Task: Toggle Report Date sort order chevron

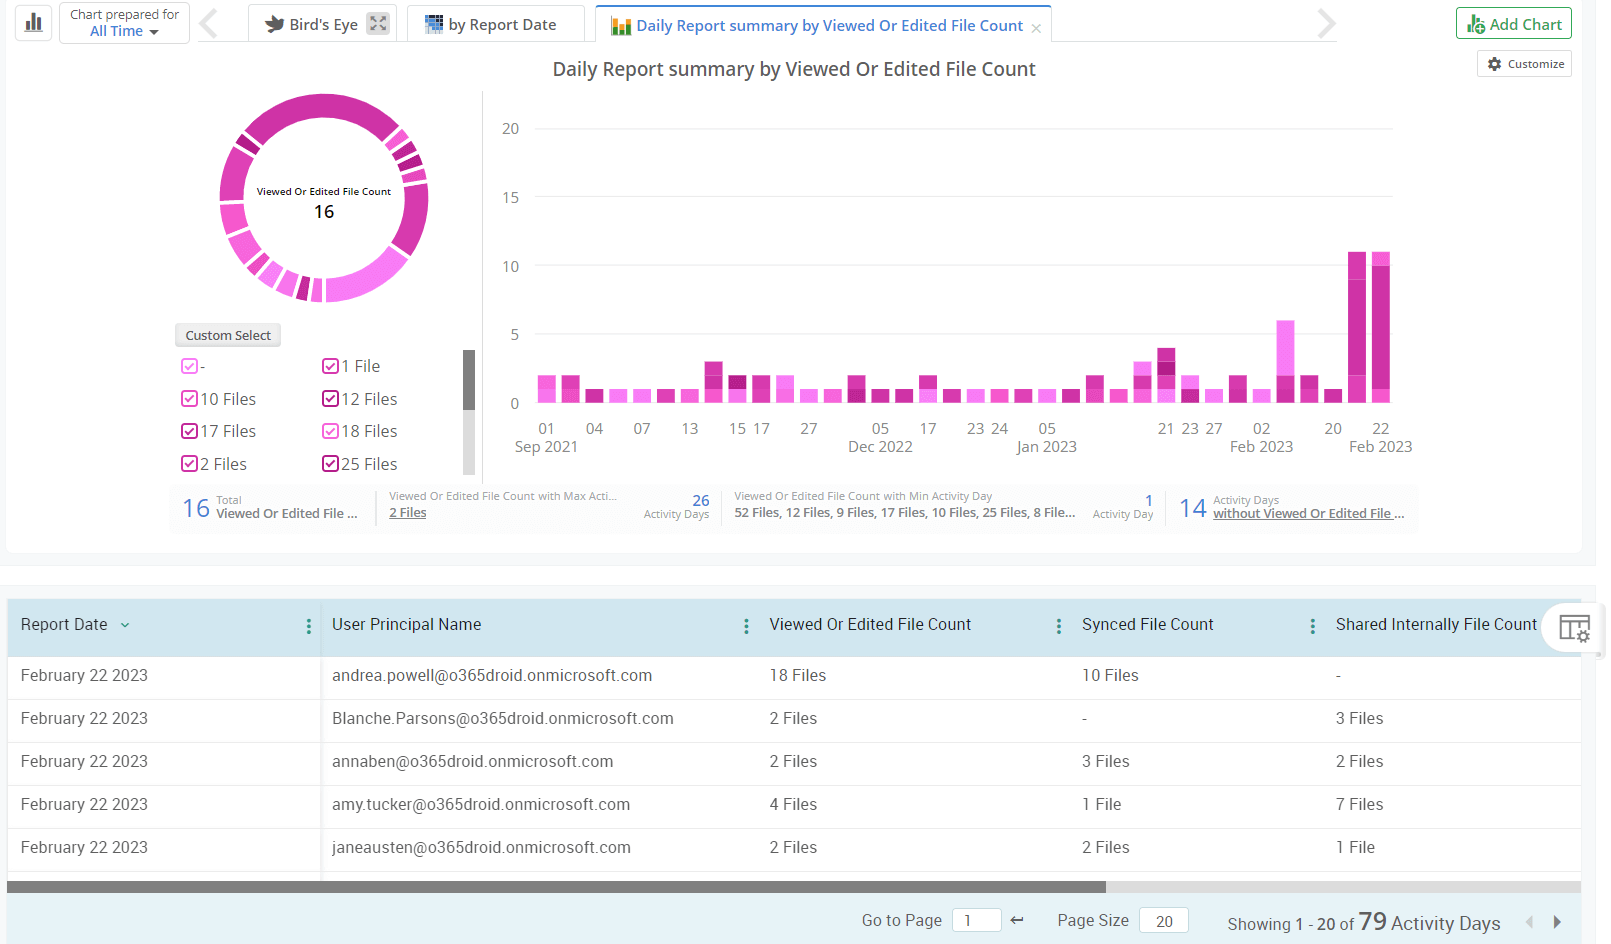Action: click(125, 624)
